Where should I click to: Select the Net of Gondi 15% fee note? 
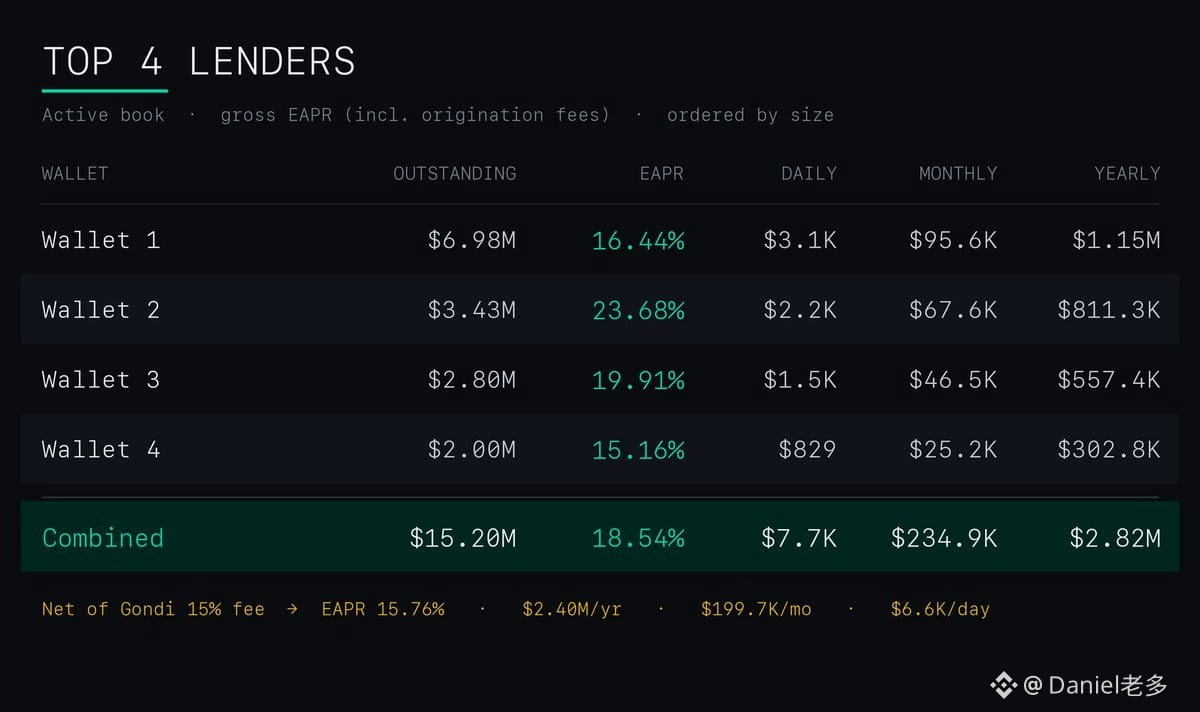click(x=153, y=608)
